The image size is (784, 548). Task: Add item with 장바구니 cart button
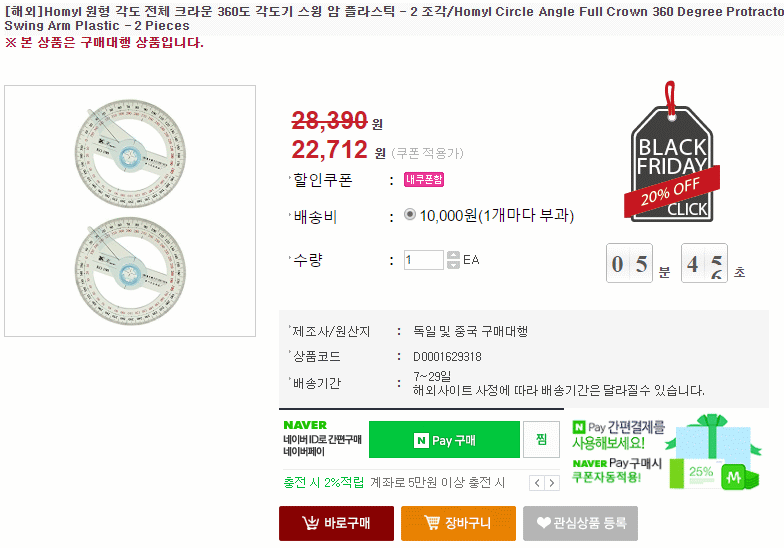click(458, 523)
